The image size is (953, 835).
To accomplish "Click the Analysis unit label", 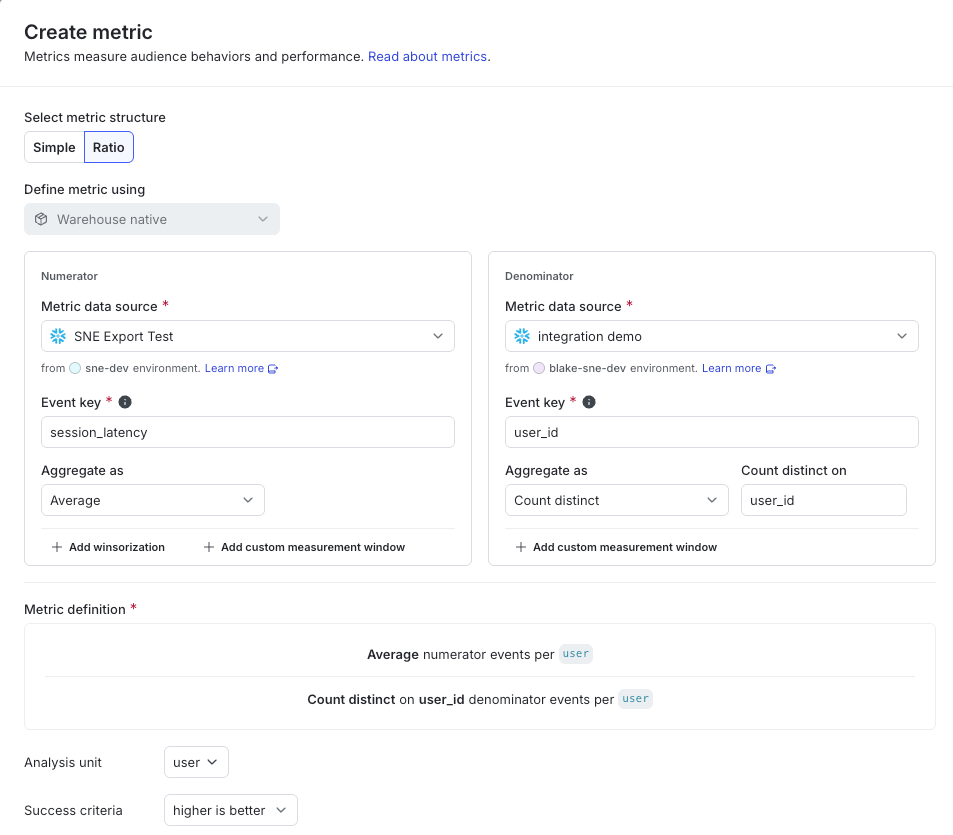I will pos(63,762).
